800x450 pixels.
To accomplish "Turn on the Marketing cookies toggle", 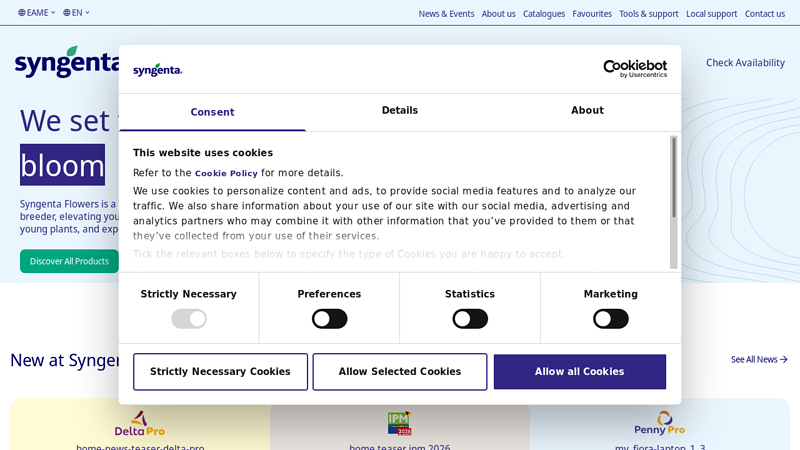I will [610, 319].
